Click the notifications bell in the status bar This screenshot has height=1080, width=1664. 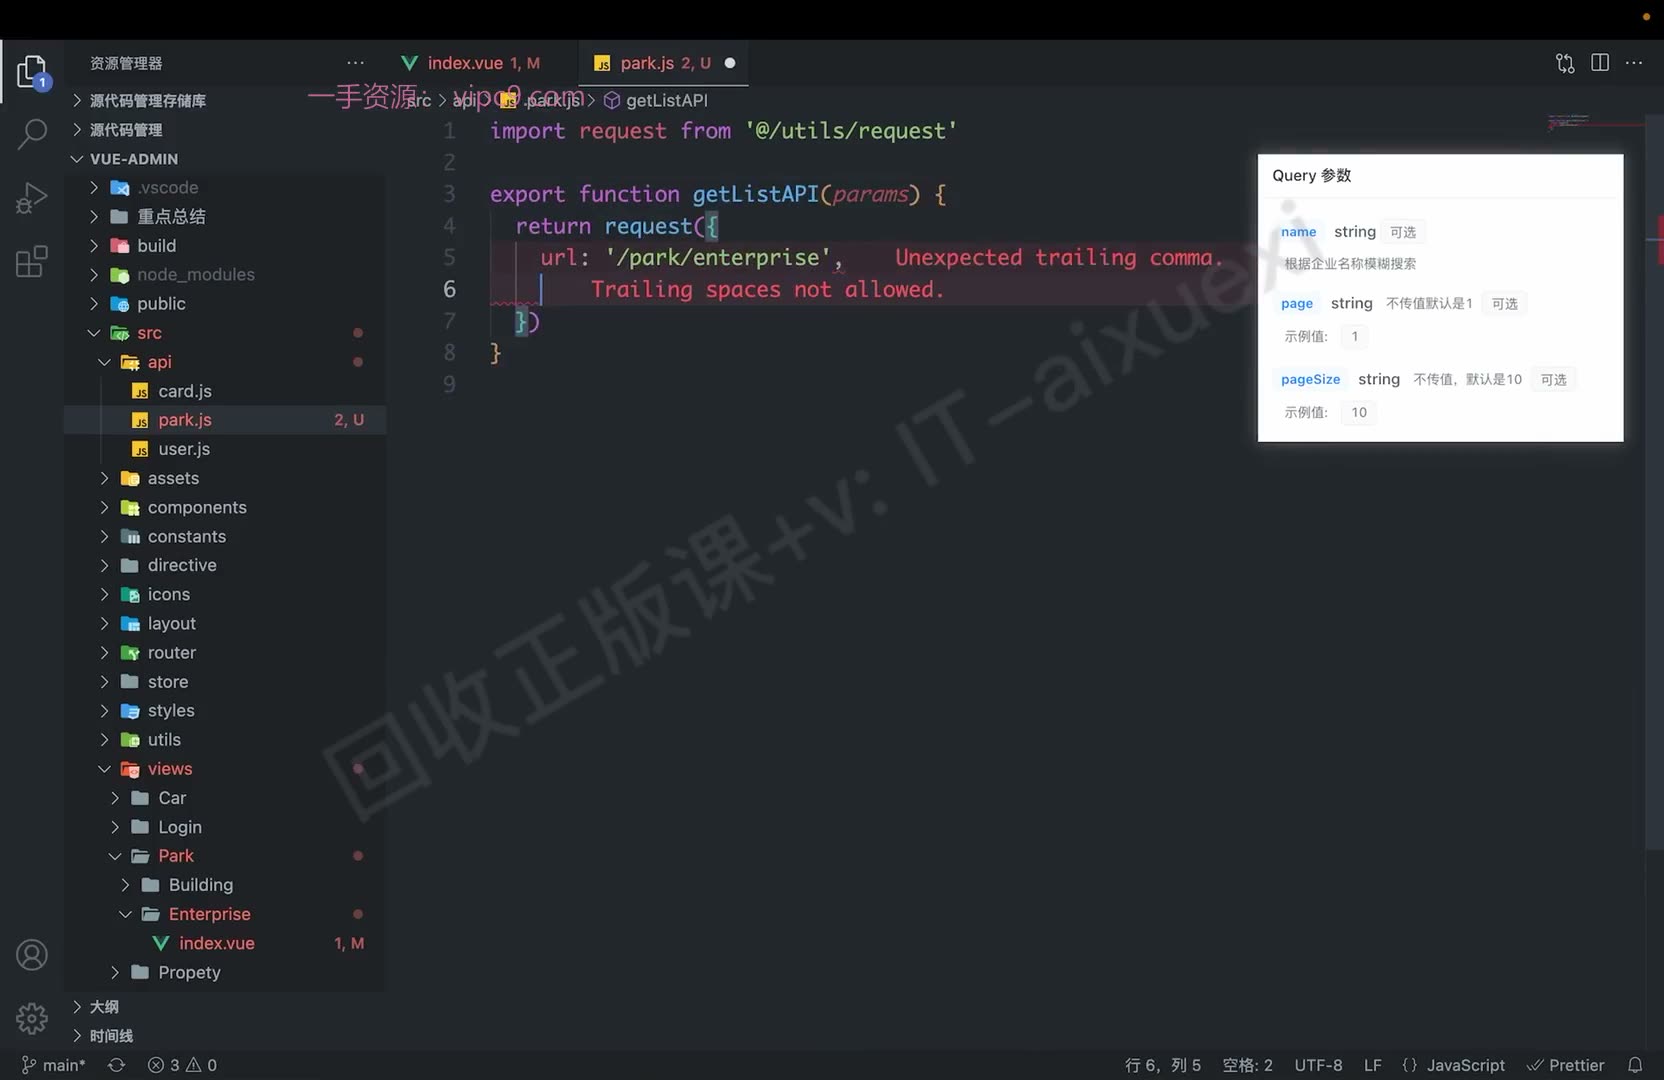[x=1635, y=1065]
